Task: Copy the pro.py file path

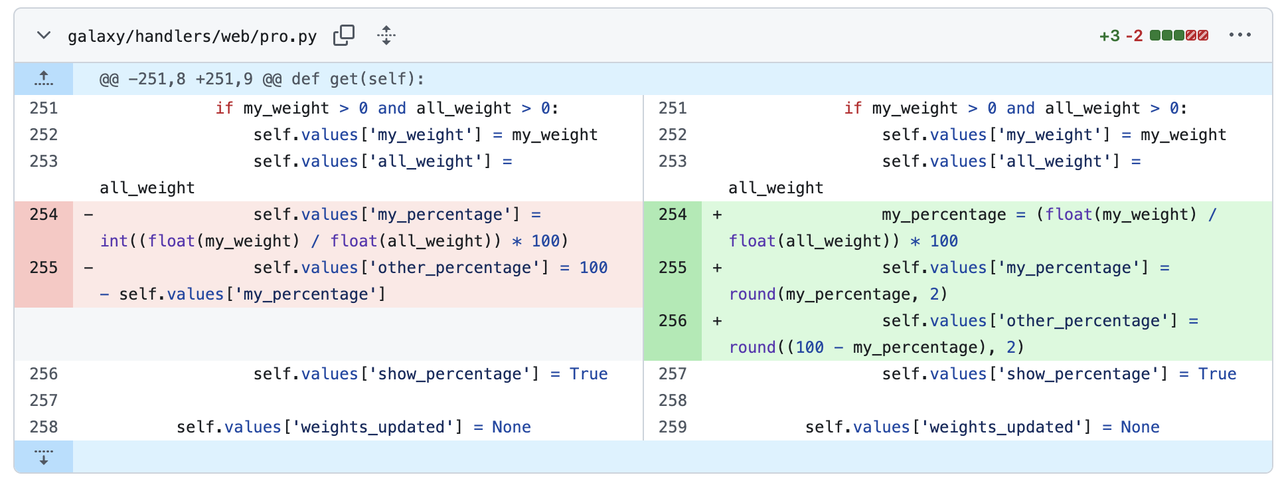Action: (344, 36)
